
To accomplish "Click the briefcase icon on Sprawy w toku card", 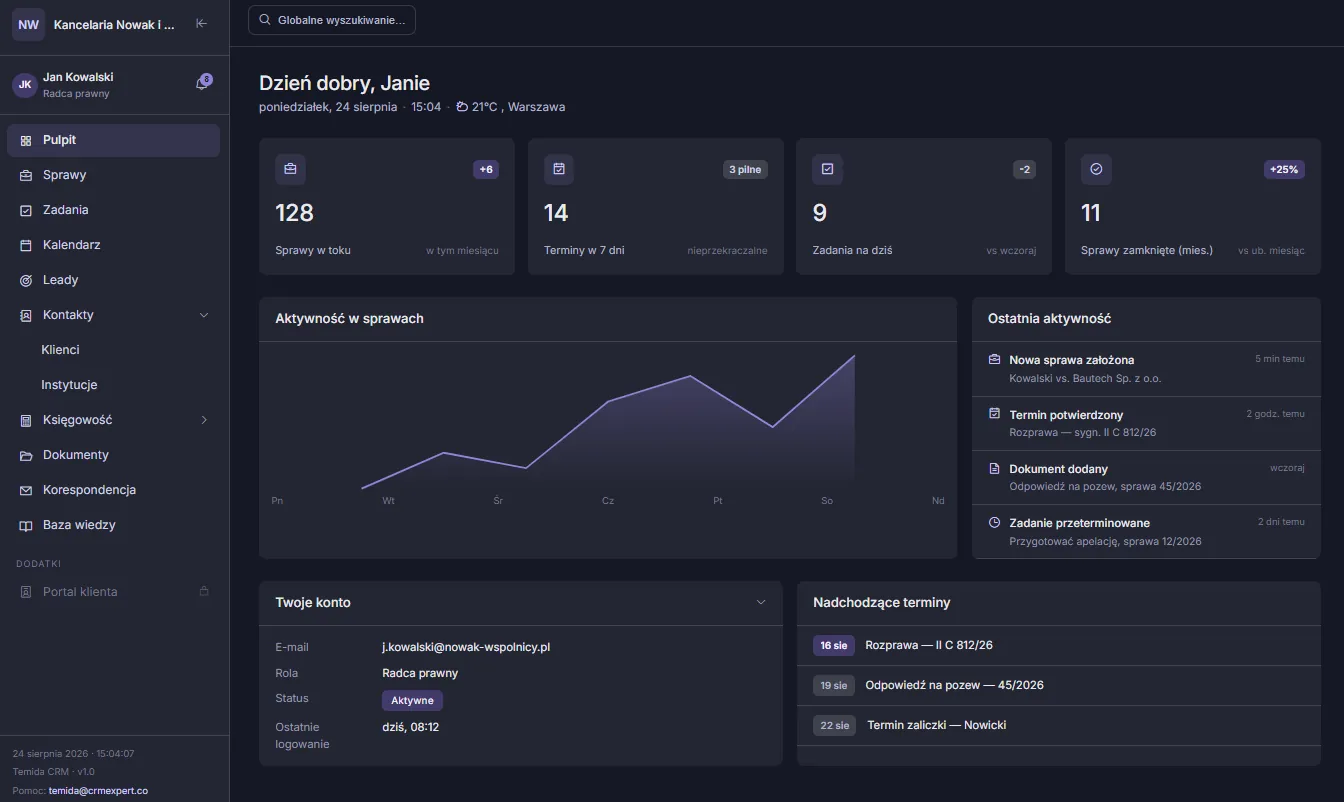I will pos(290,169).
